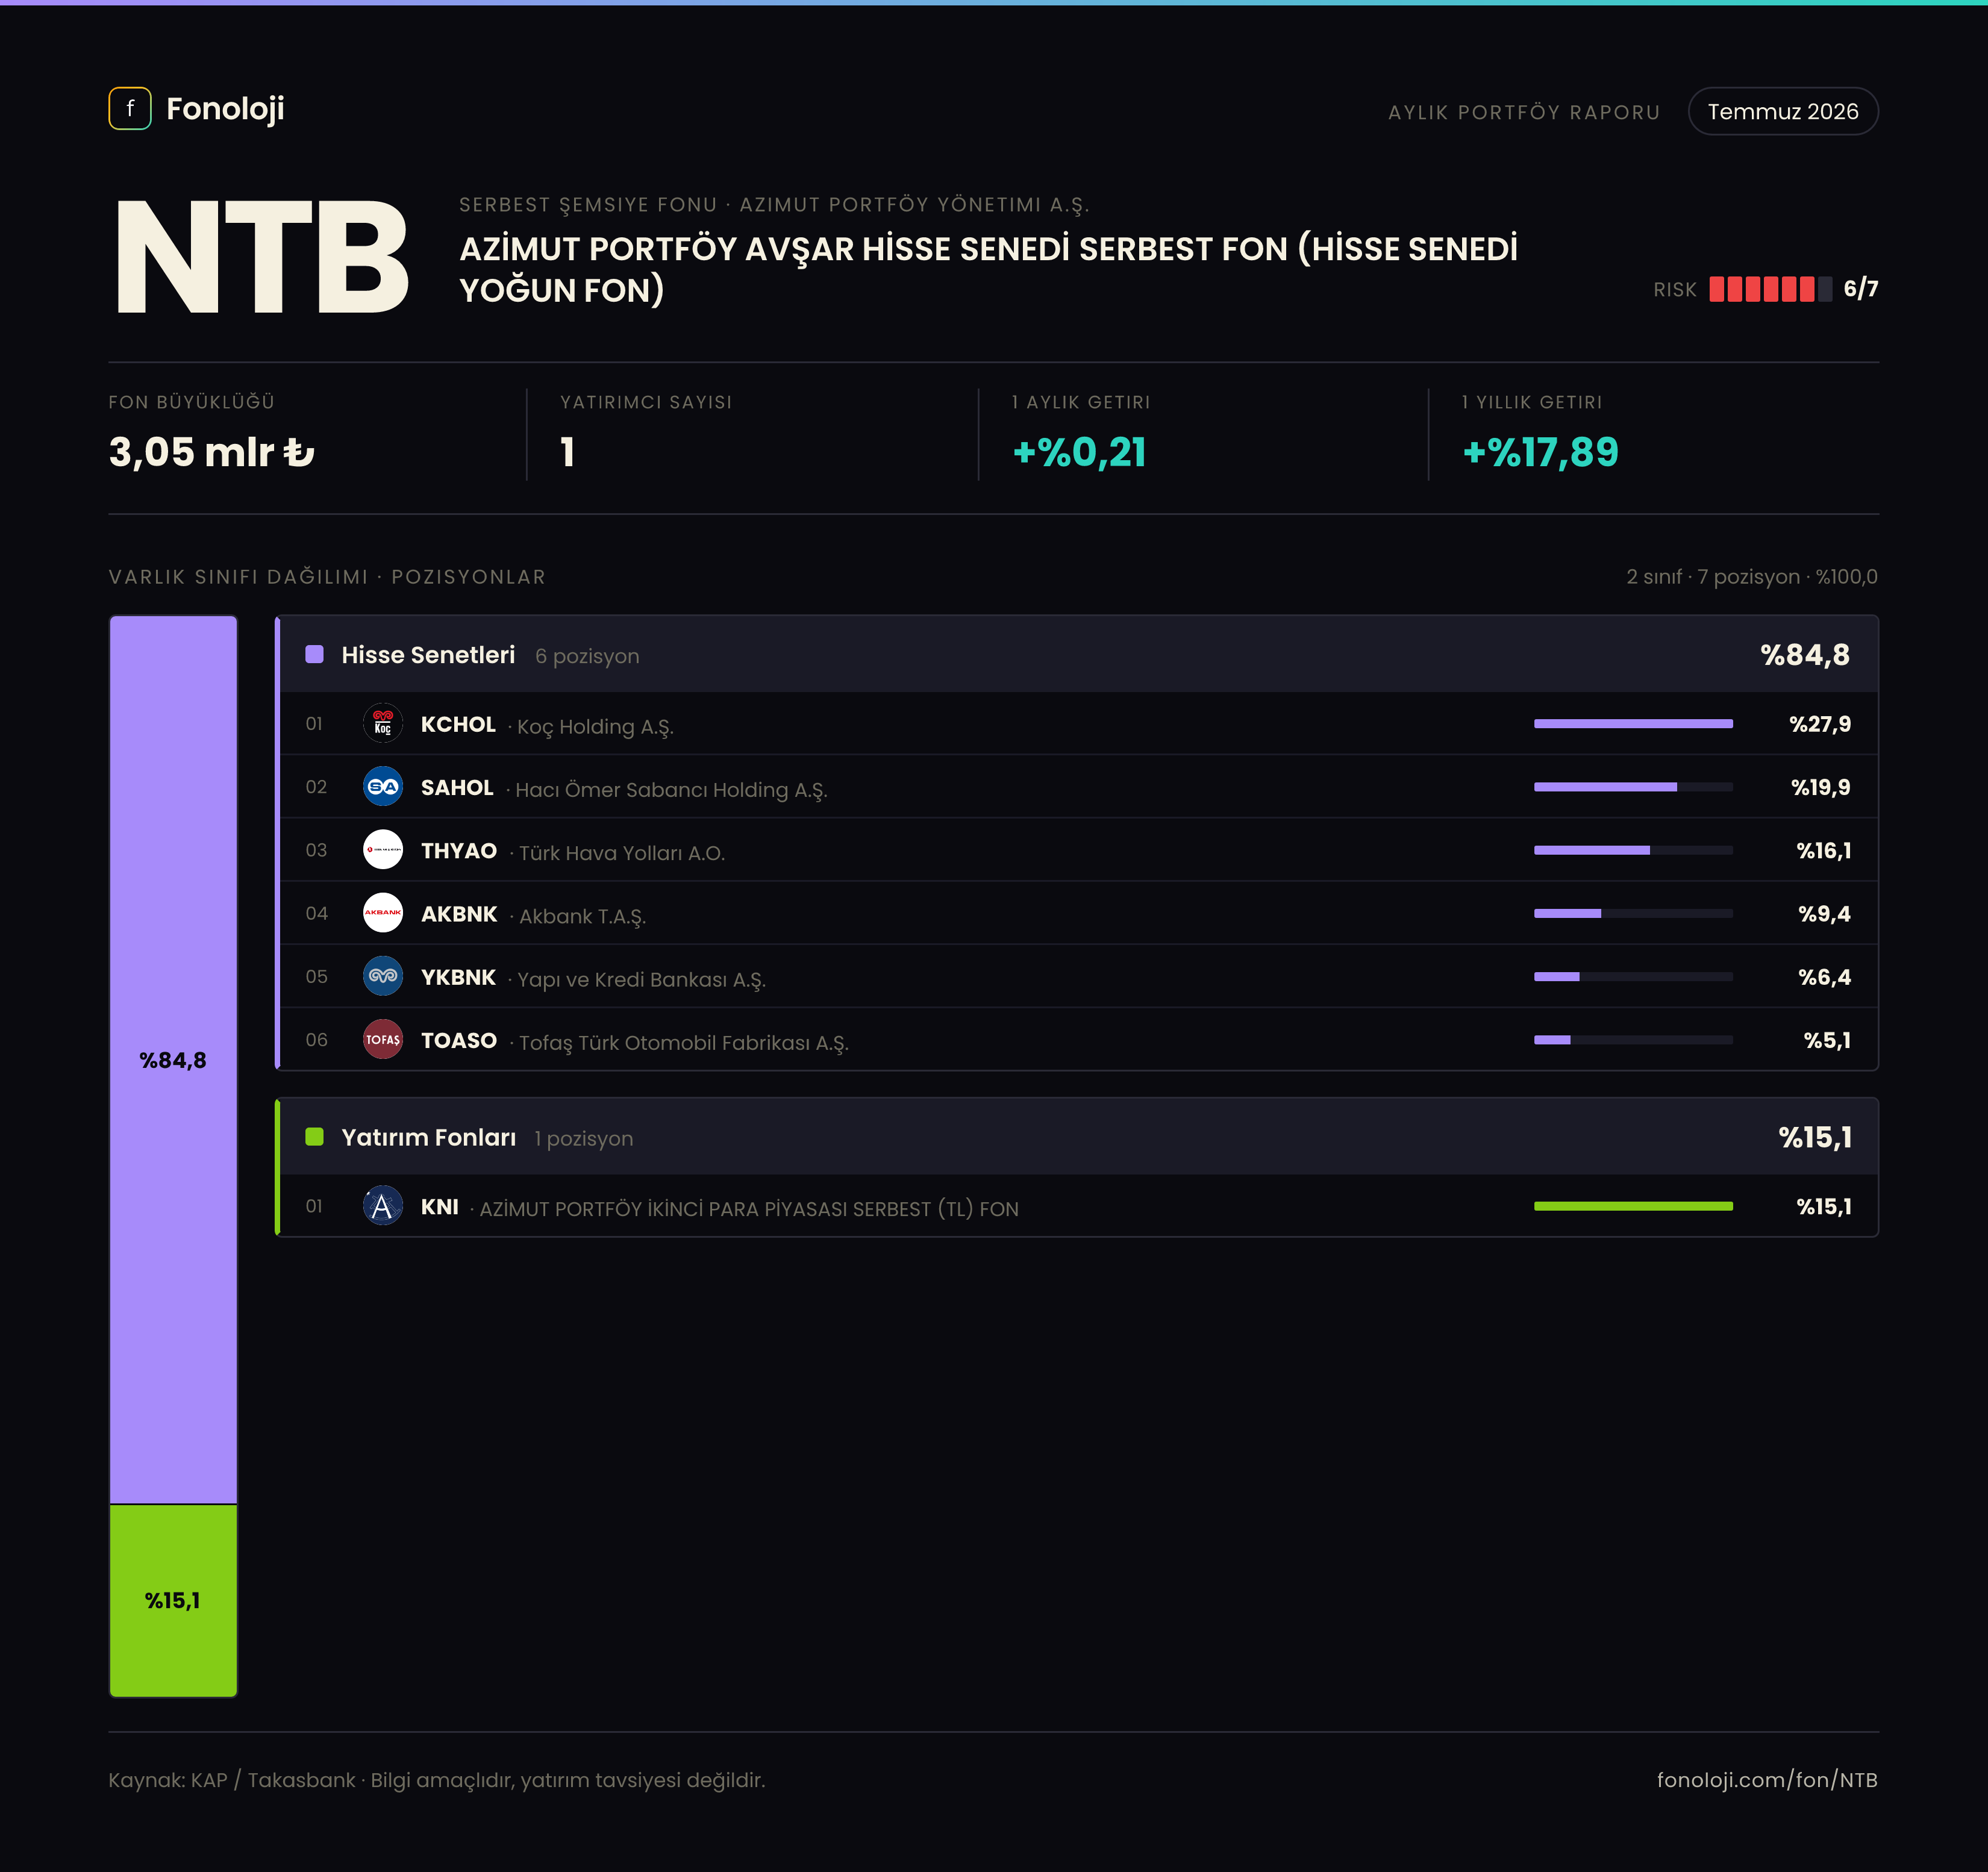Collapse the Hisse Senetleri section header
Viewport: 1988px width, 1872px height.
click(1078, 655)
